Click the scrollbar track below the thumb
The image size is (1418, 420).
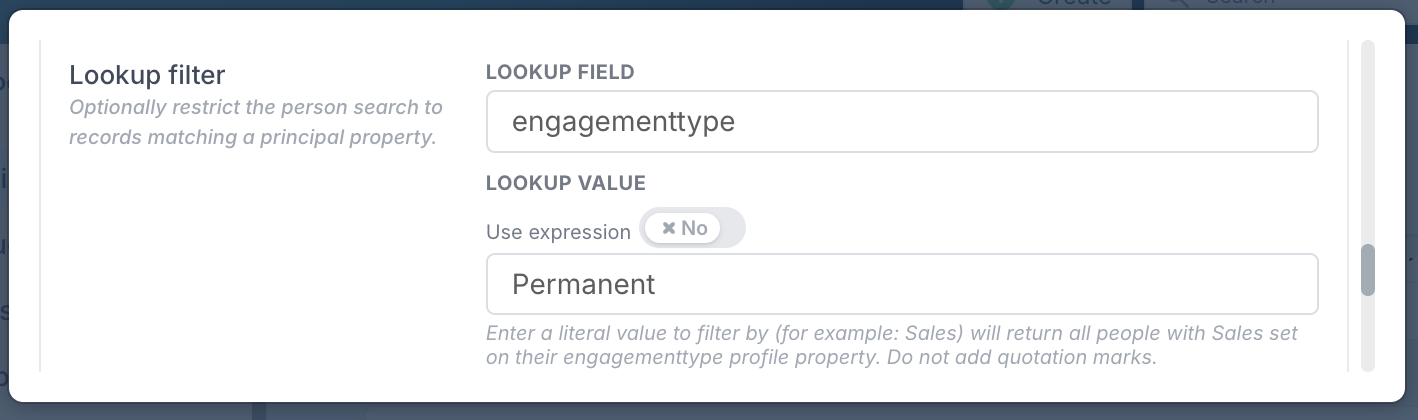pos(1367,335)
